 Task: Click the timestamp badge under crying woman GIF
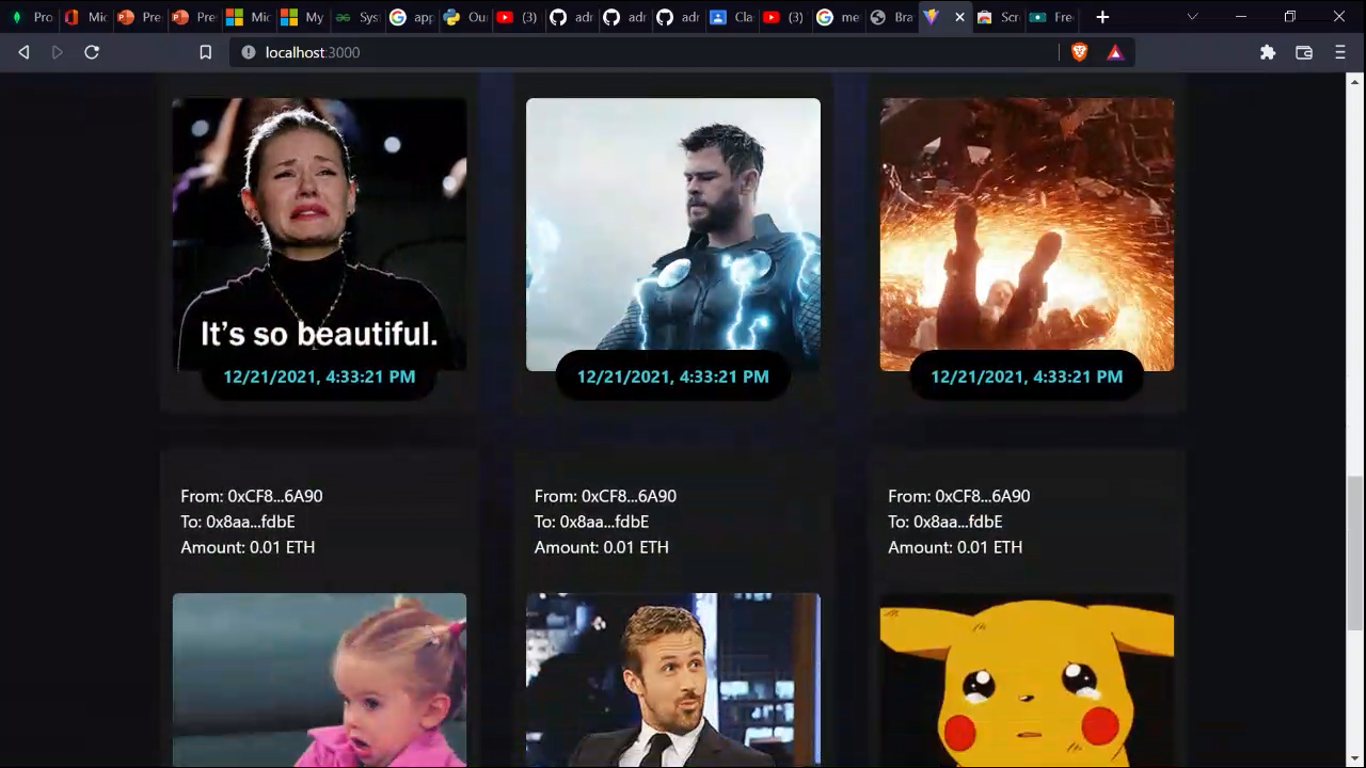point(319,377)
